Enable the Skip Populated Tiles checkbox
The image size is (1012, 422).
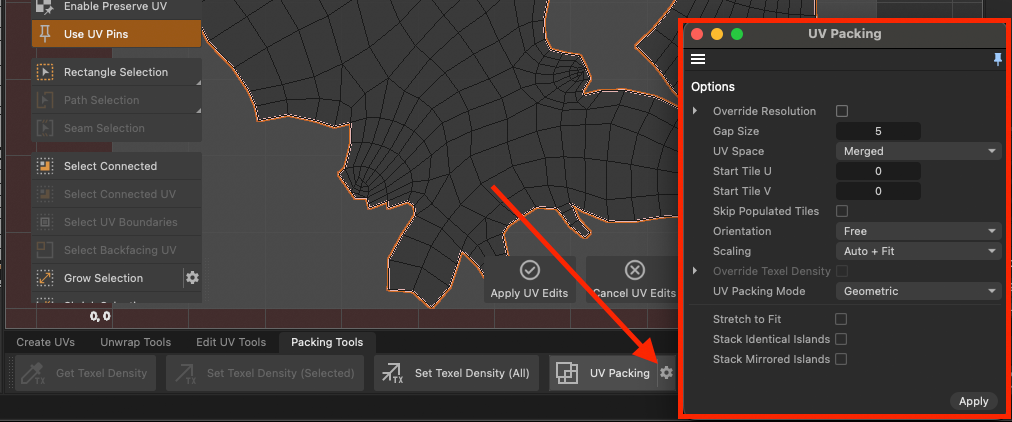click(x=842, y=211)
